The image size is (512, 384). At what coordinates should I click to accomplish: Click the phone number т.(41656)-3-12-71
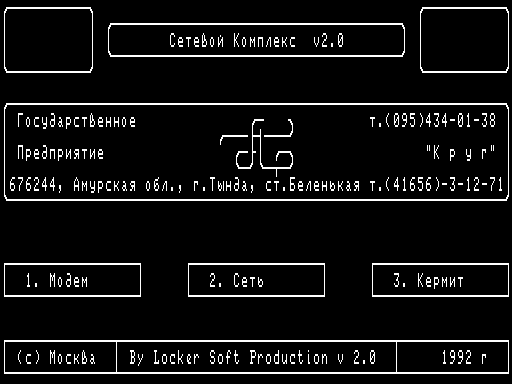pyautogui.click(x=436, y=185)
